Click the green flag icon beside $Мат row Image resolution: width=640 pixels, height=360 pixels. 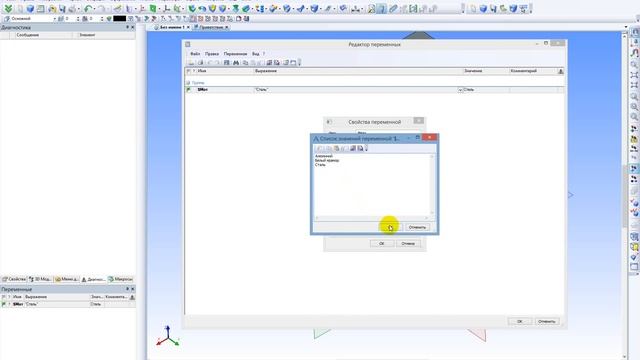click(189, 89)
